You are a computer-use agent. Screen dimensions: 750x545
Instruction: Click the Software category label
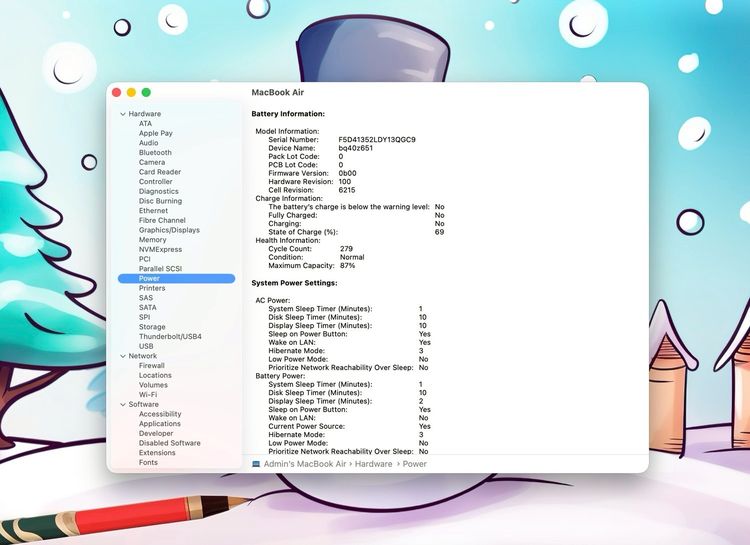pos(143,404)
